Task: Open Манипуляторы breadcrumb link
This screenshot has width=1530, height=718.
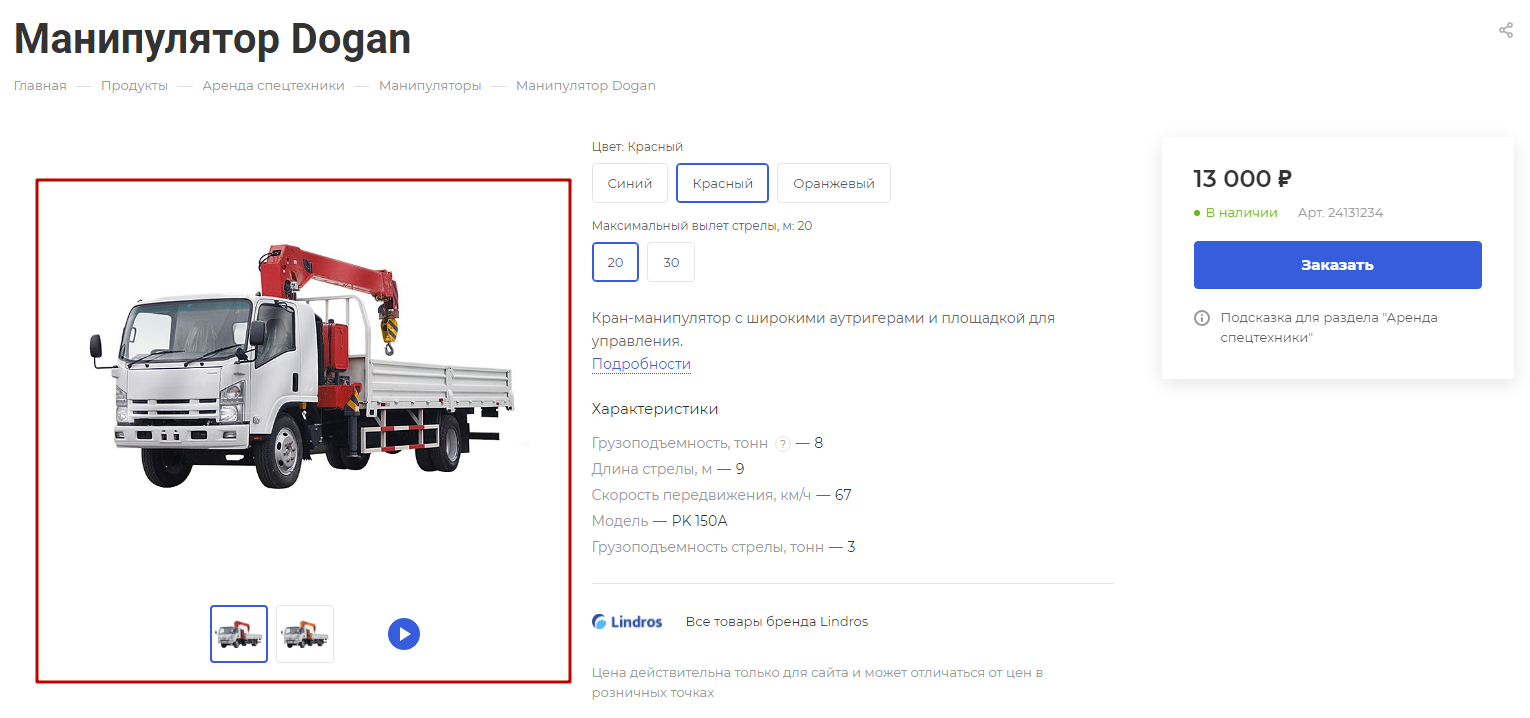Action: [430, 86]
